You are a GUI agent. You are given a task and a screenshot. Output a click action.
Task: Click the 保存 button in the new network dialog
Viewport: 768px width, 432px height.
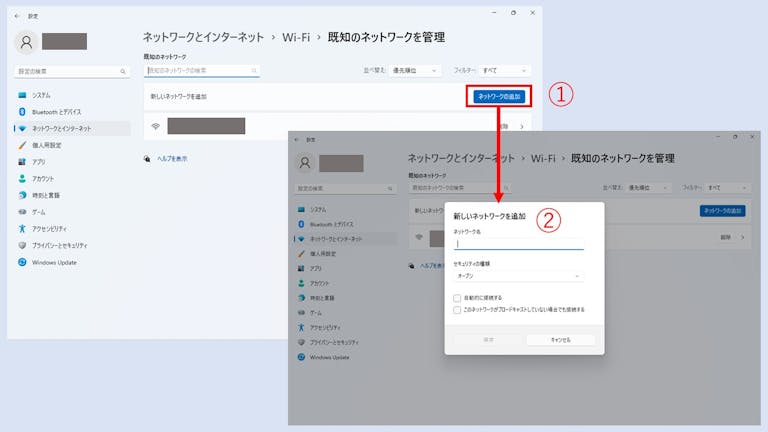(x=488, y=340)
